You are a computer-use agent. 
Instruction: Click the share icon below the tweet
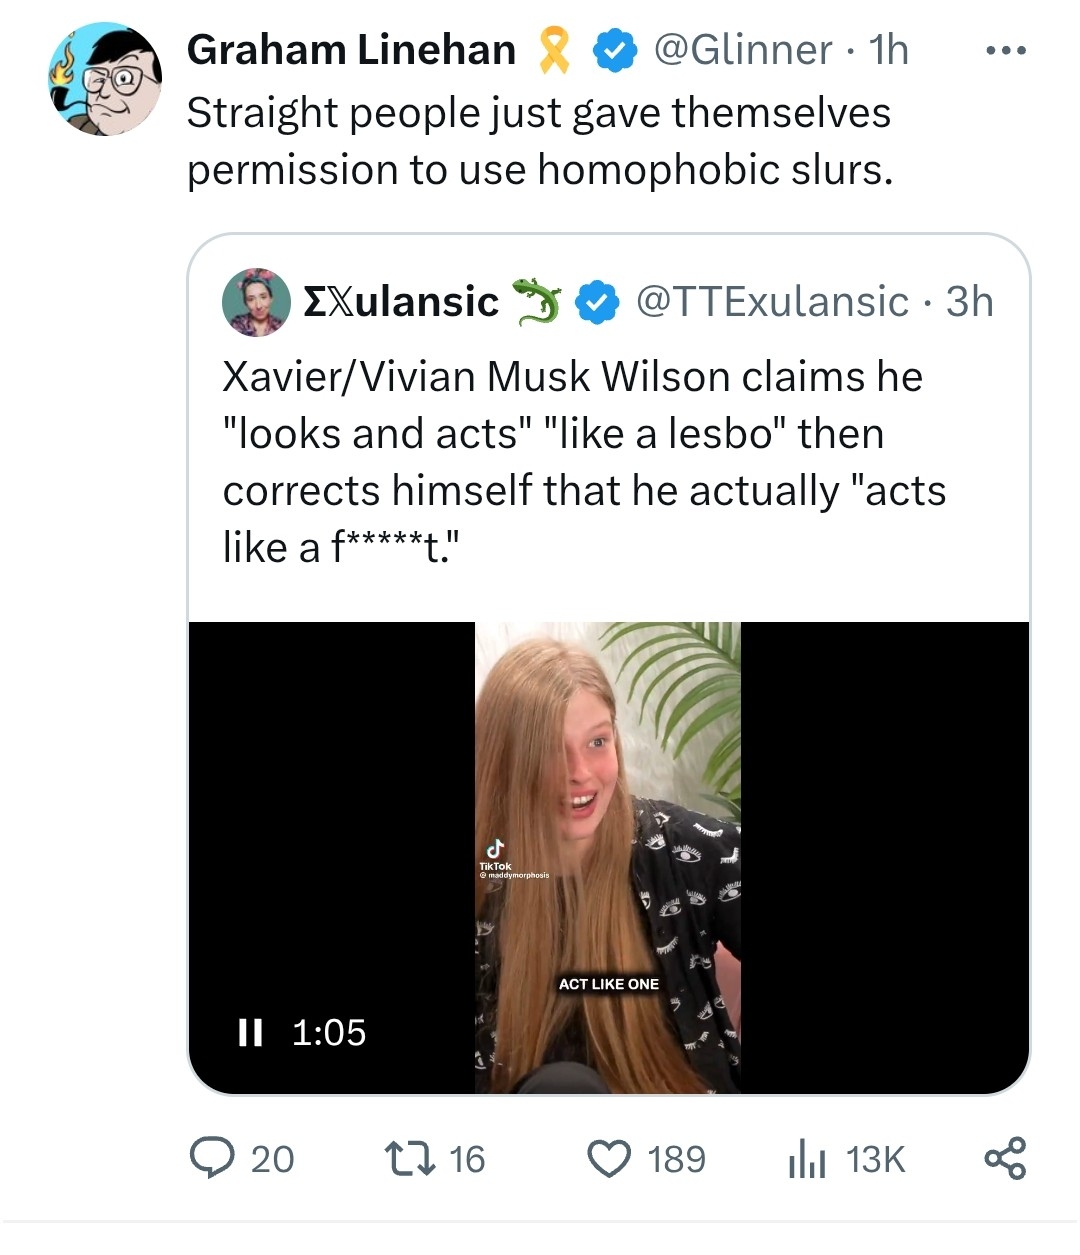coord(1005,1158)
